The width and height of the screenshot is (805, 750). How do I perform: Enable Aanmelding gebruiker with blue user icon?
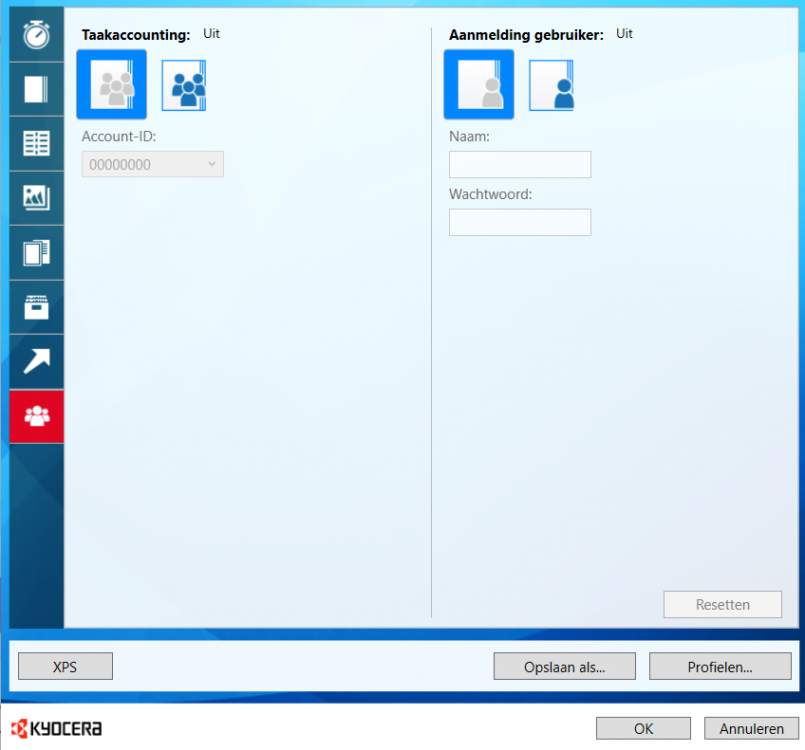pos(551,85)
